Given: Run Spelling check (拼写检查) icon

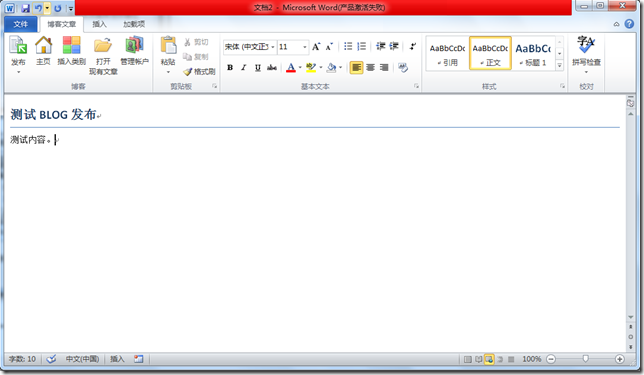Looking at the screenshot, I should tap(586, 45).
